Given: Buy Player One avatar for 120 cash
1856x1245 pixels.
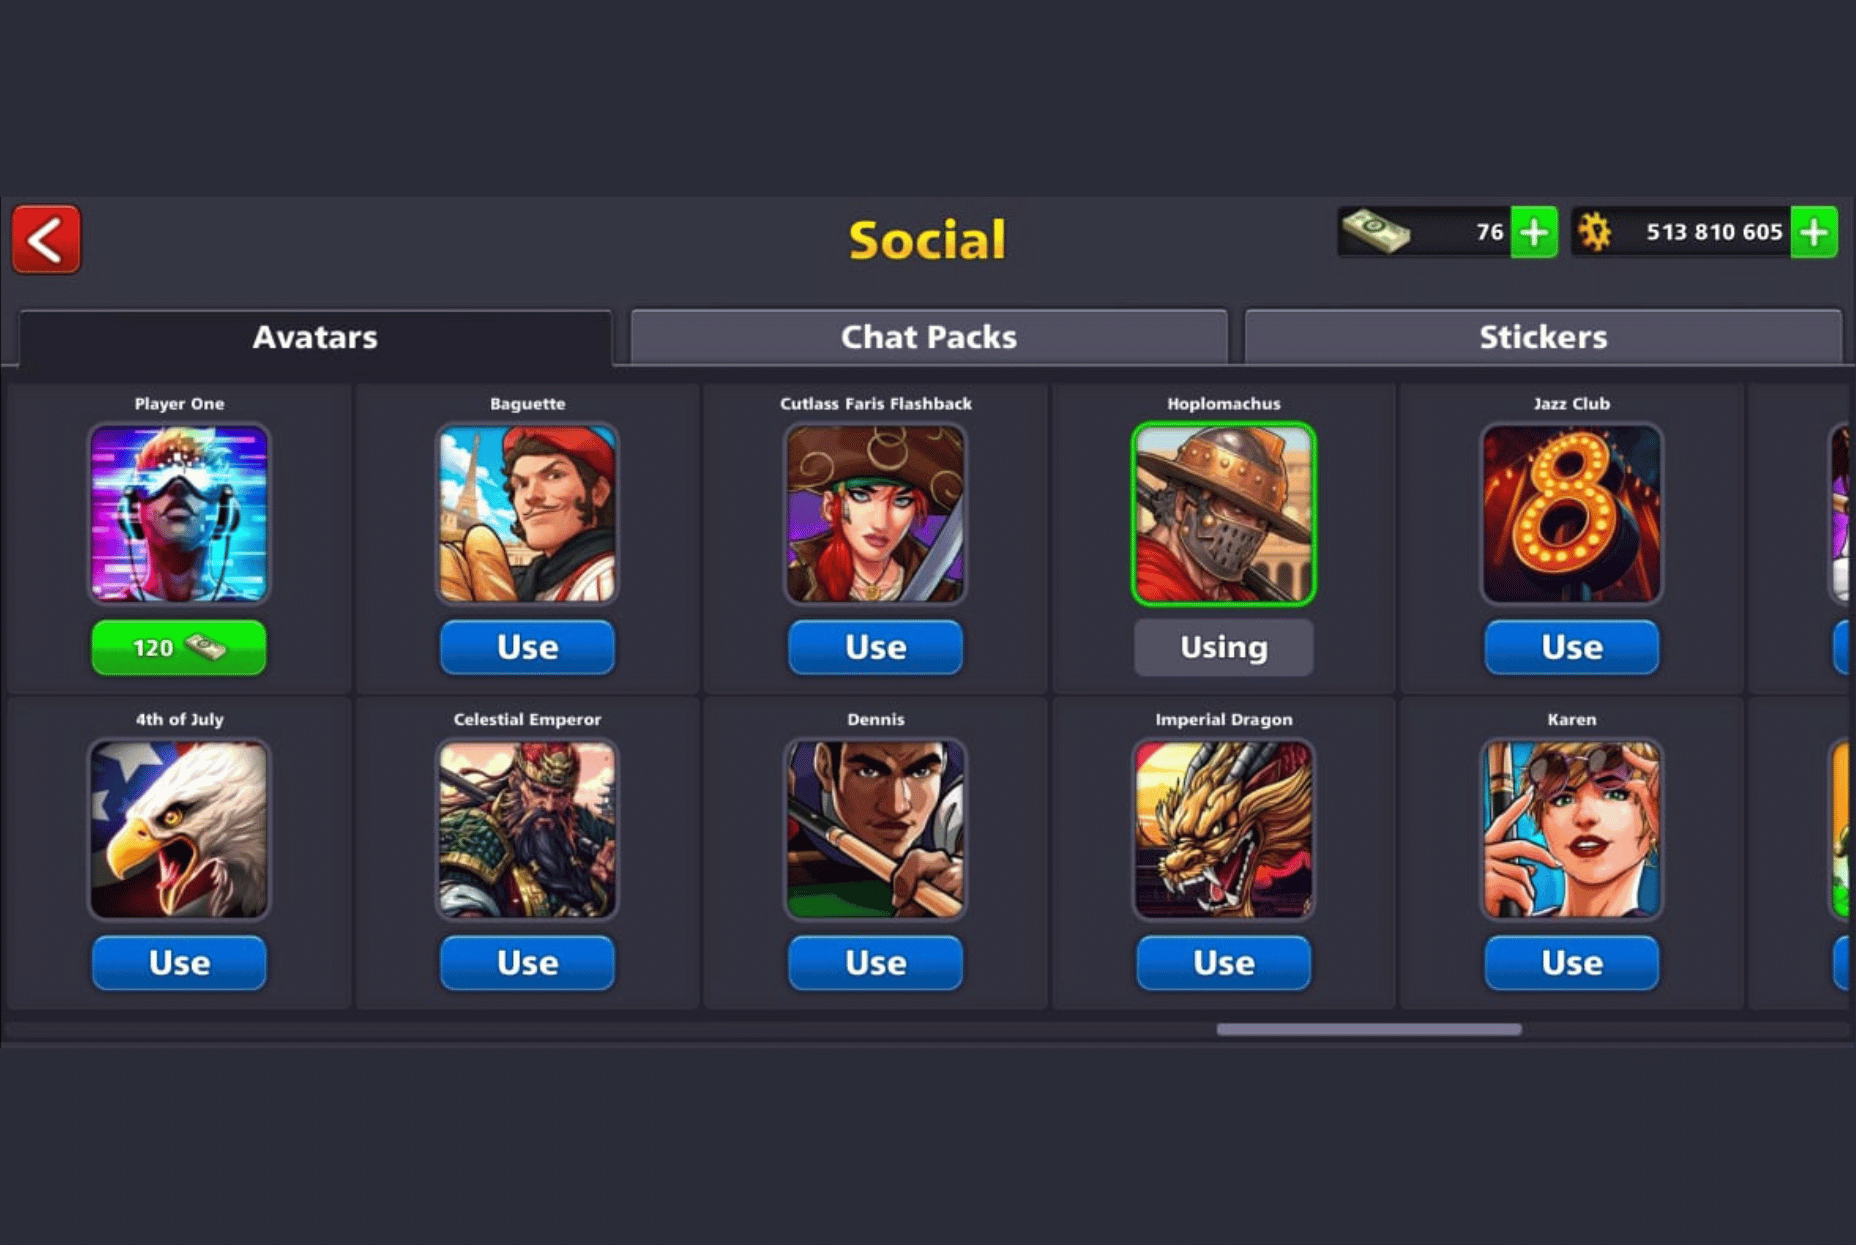Looking at the screenshot, I should click(x=179, y=647).
